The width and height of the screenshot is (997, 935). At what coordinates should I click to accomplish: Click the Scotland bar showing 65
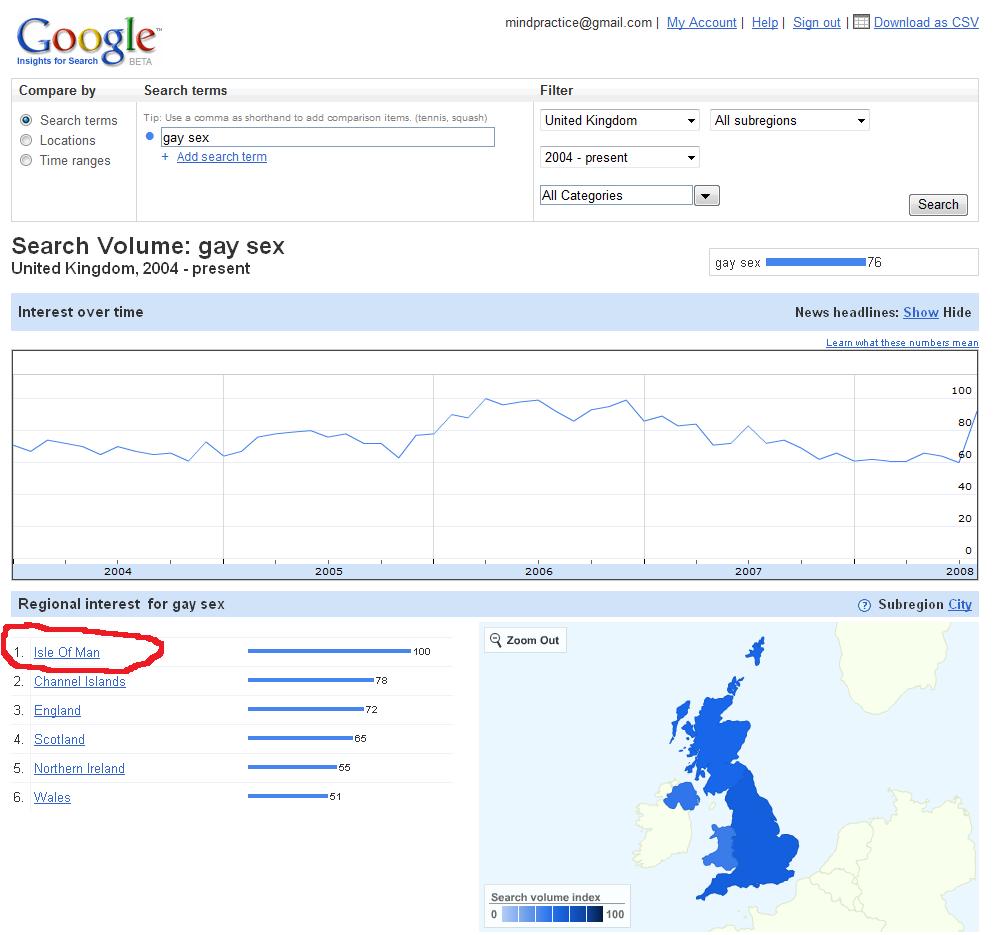(x=300, y=738)
